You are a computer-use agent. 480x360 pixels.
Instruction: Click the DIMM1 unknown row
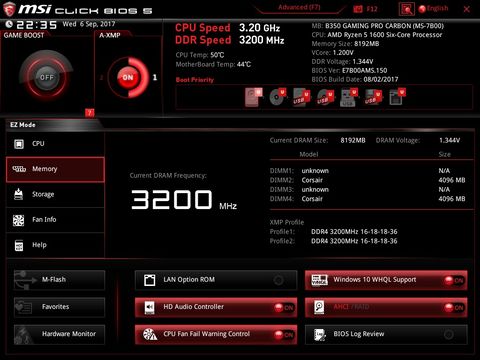pyautogui.click(x=360, y=171)
